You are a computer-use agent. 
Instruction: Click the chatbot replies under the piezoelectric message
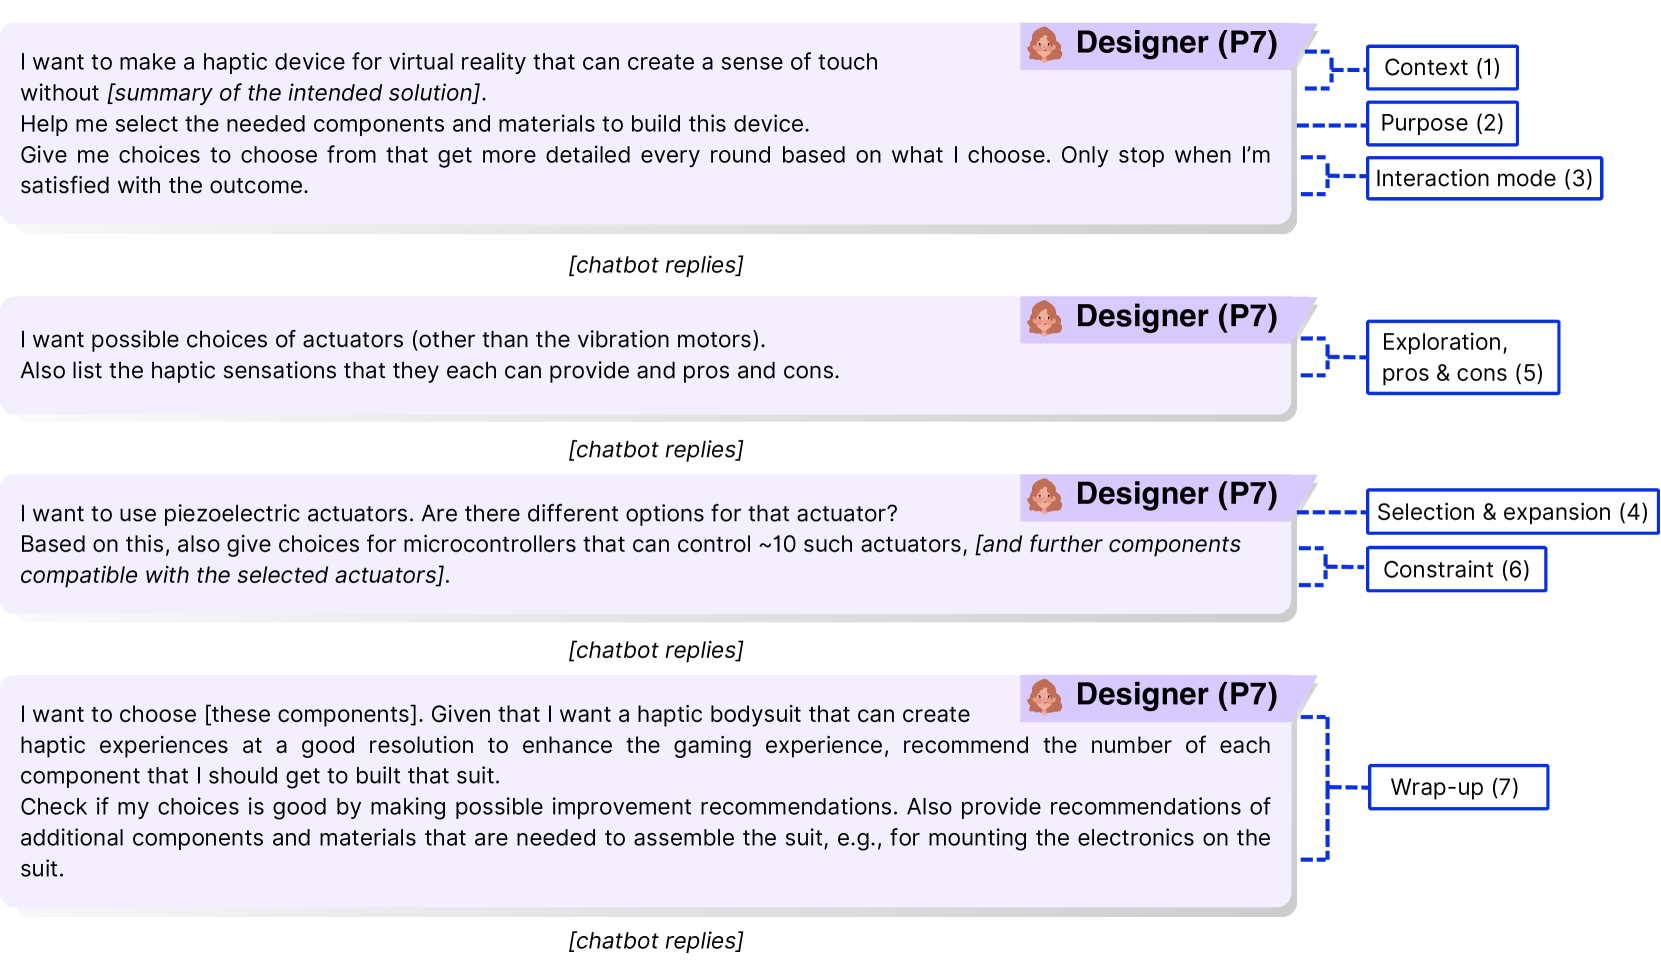(656, 650)
